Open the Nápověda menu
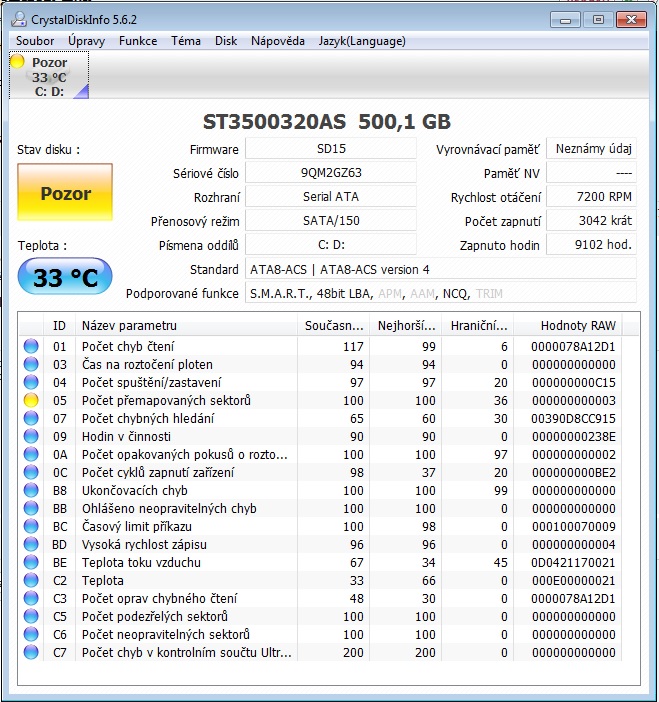This screenshot has height=702, width=659. pos(278,41)
